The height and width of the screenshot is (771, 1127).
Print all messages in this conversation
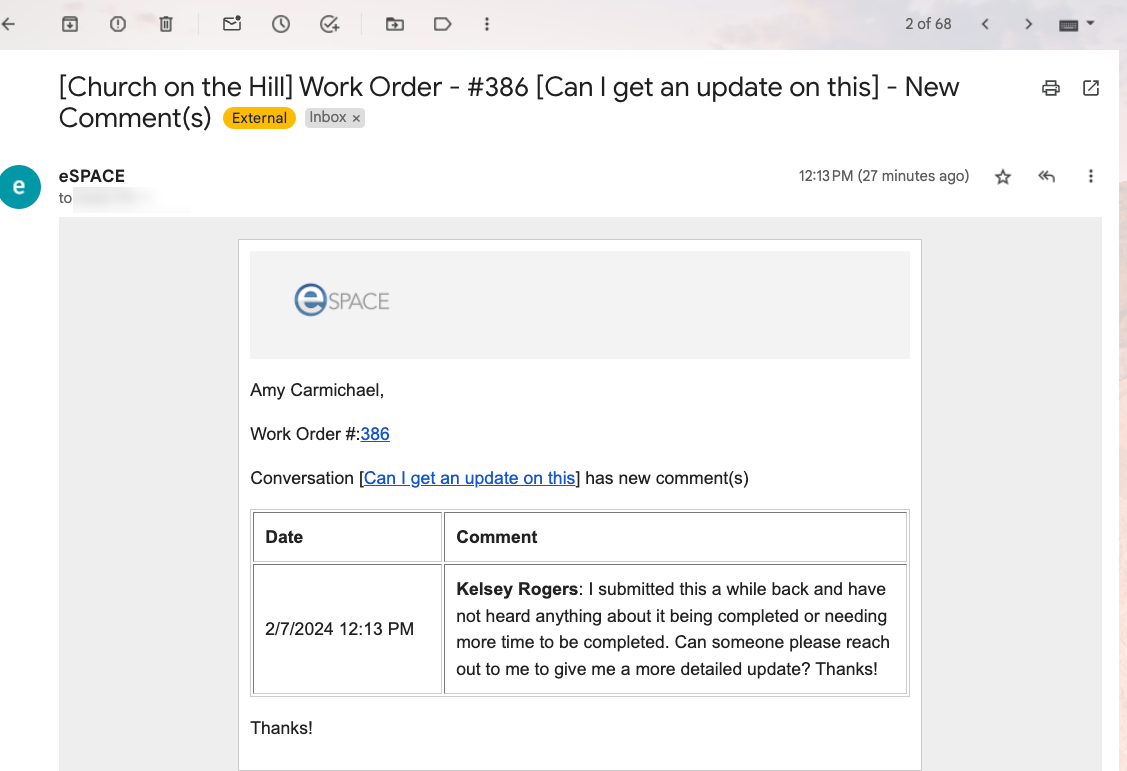point(1050,88)
